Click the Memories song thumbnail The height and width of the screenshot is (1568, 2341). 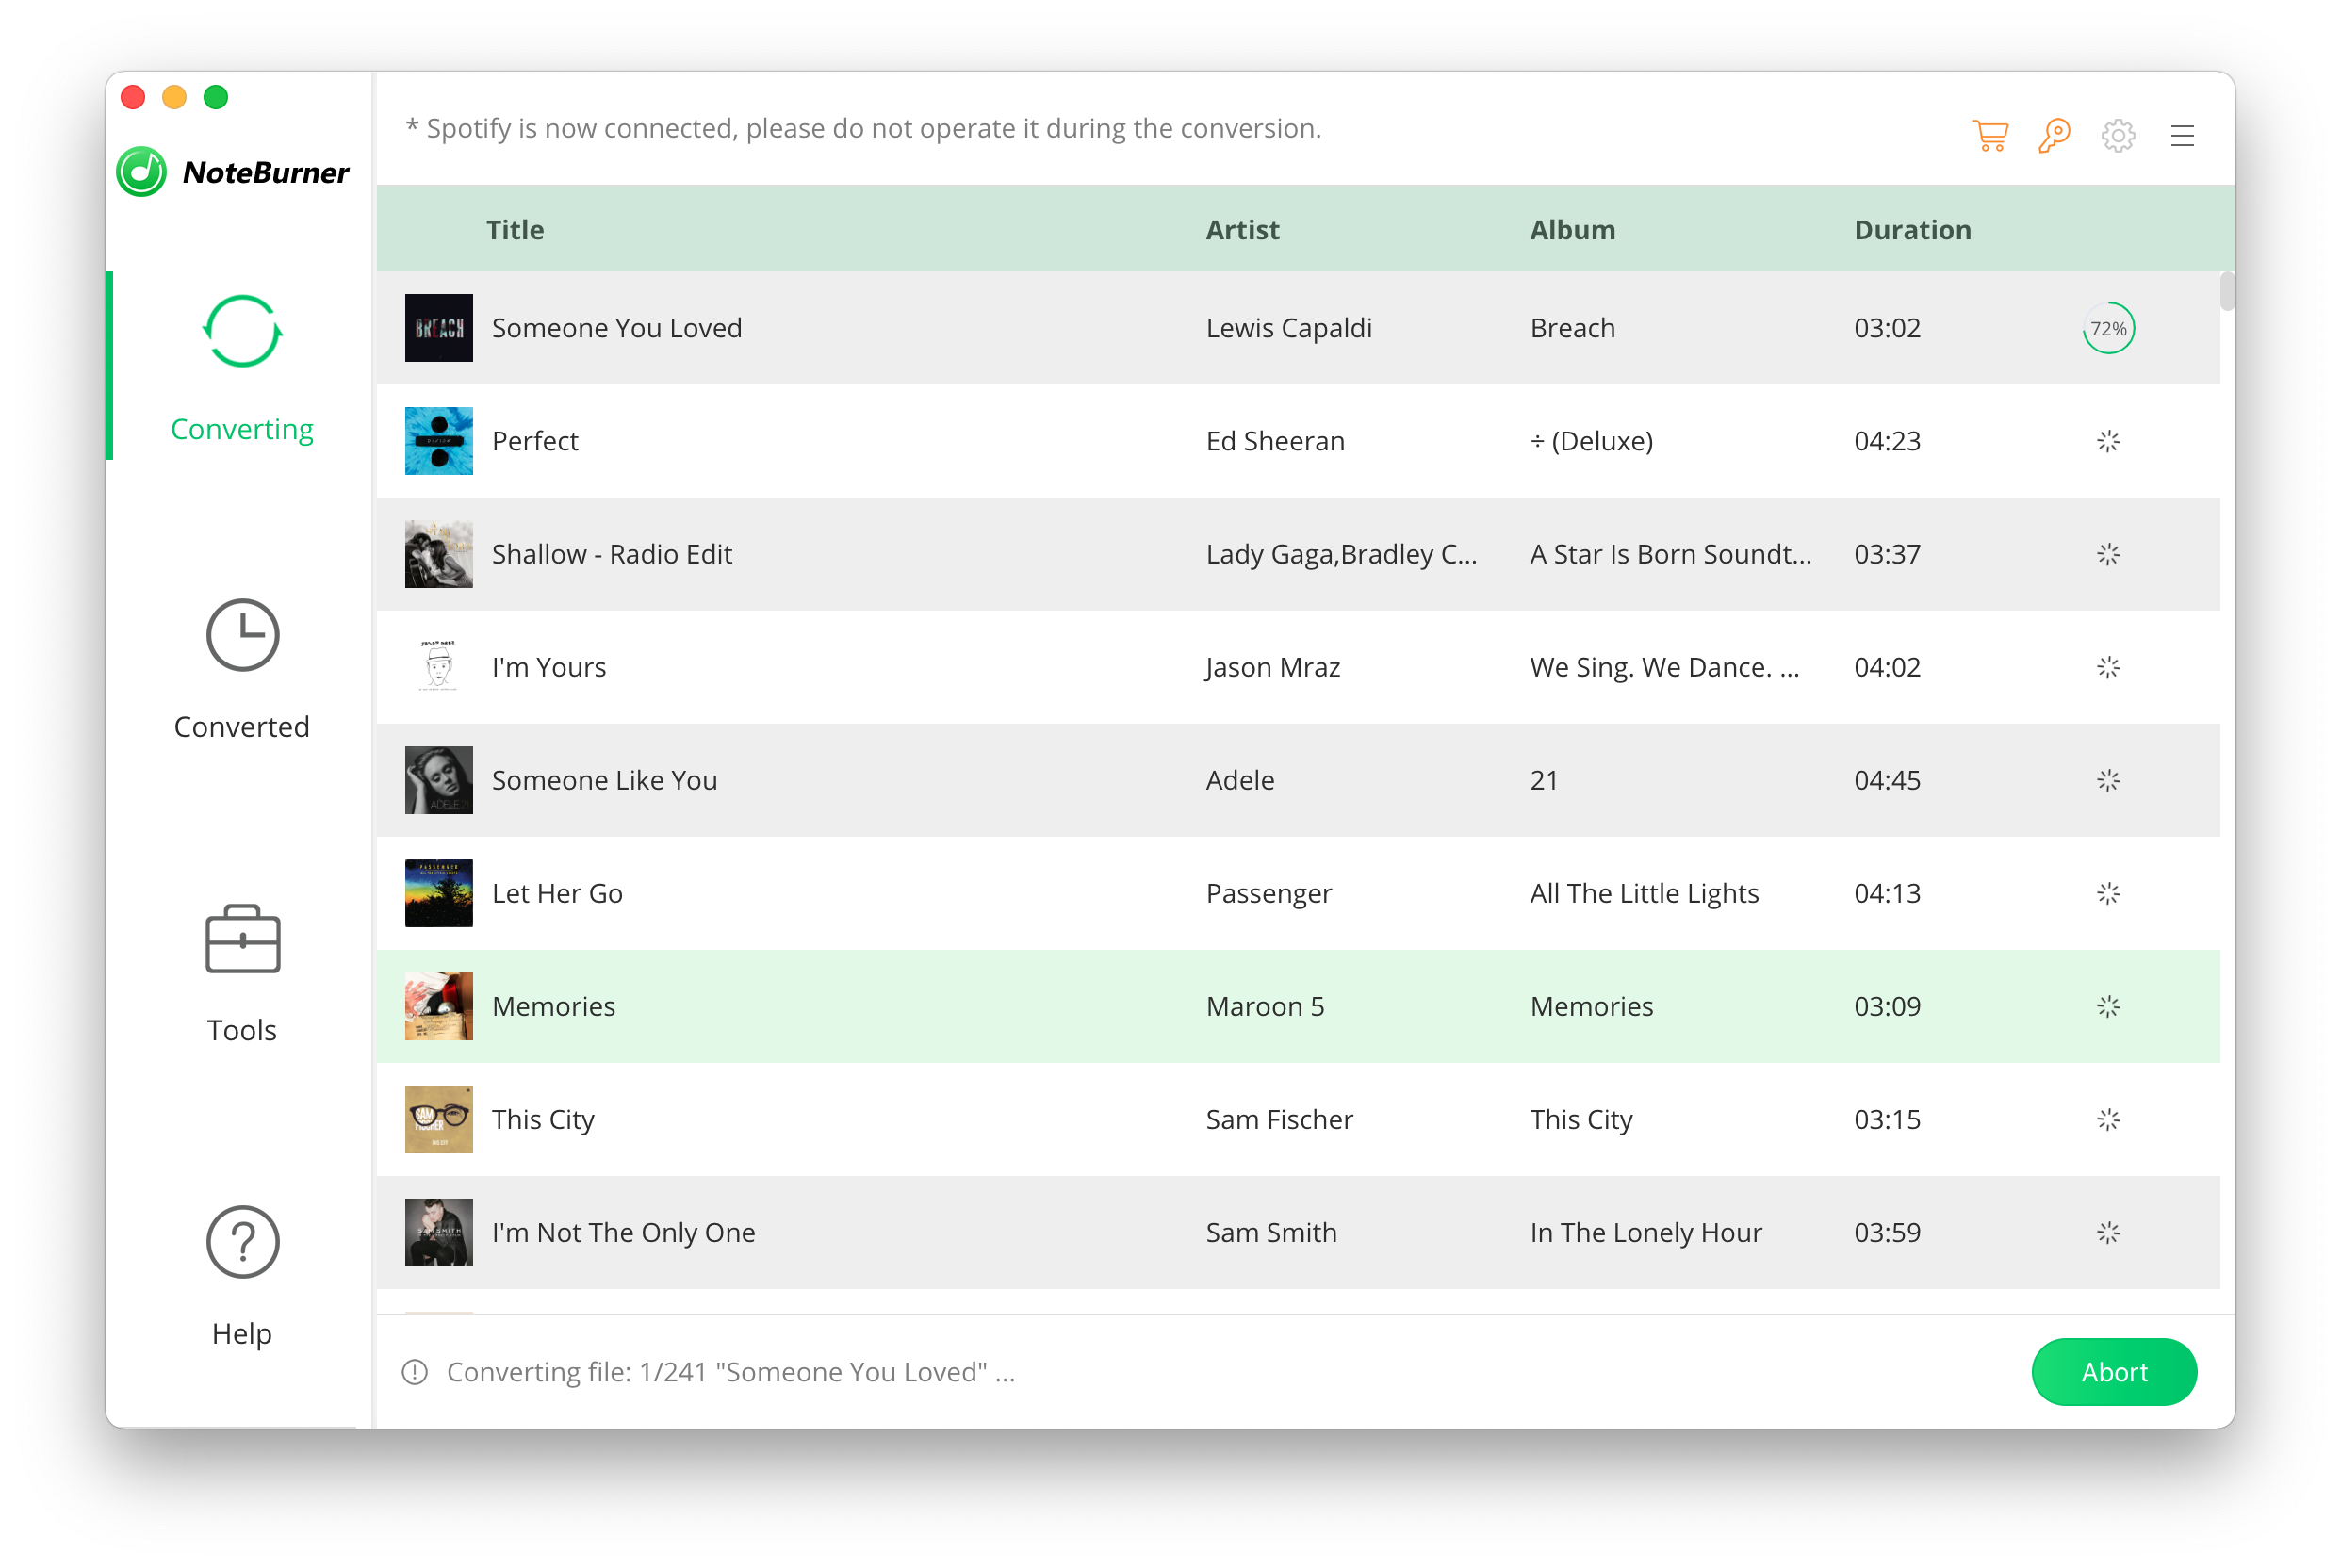pos(439,1004)
